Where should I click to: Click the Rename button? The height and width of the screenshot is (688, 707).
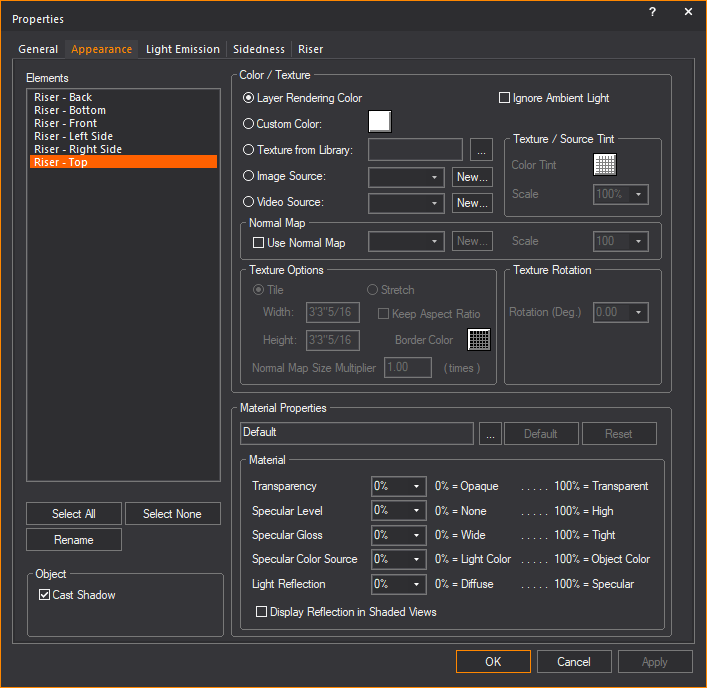(x=74, y=540)
